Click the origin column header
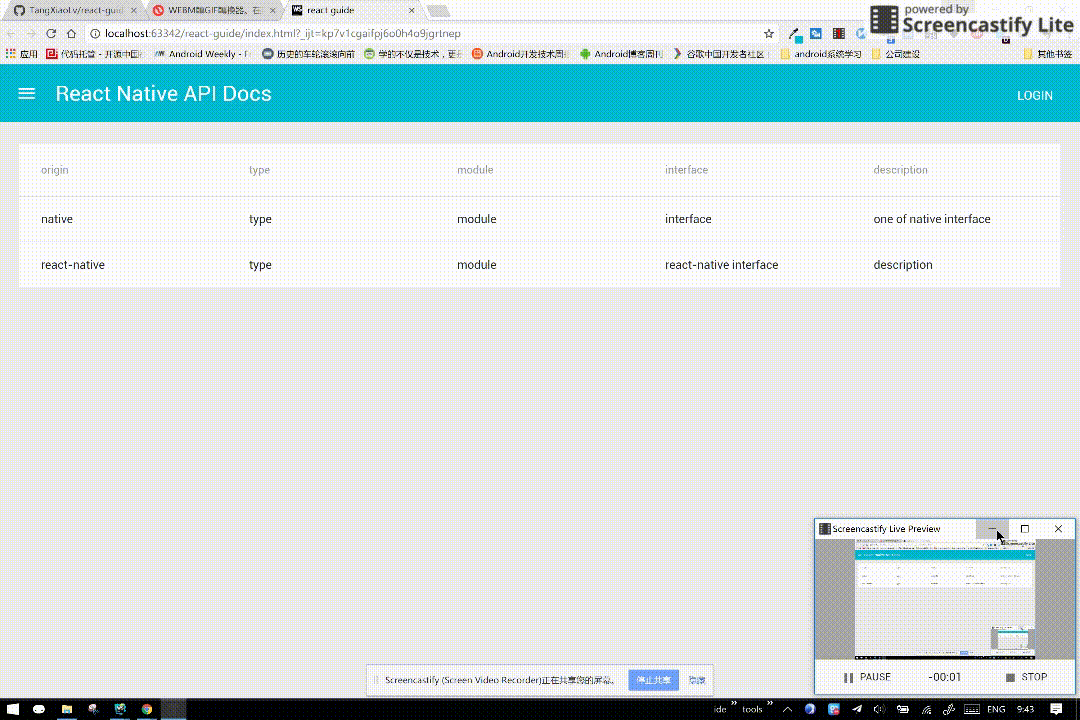The image size is (1080, 720). pyautogui.click(x=54, y=169)
